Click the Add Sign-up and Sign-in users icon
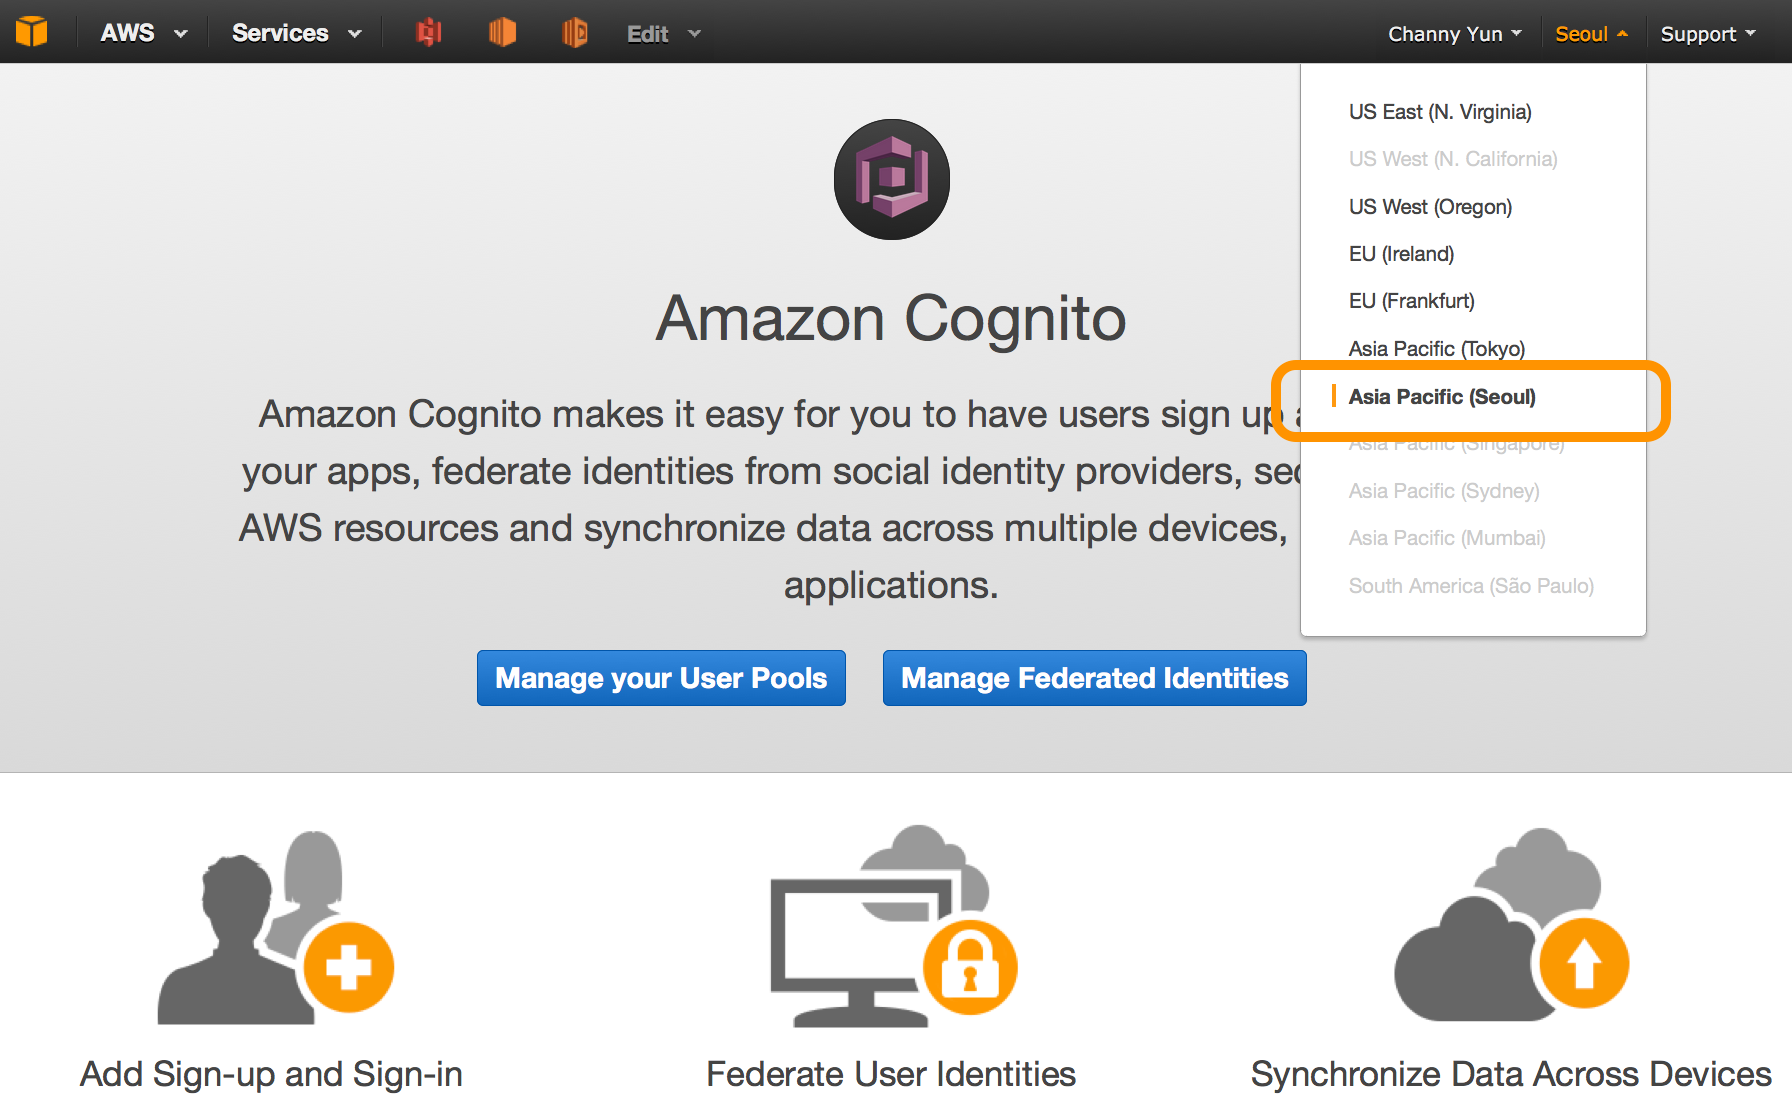 (x=276, y=927)
